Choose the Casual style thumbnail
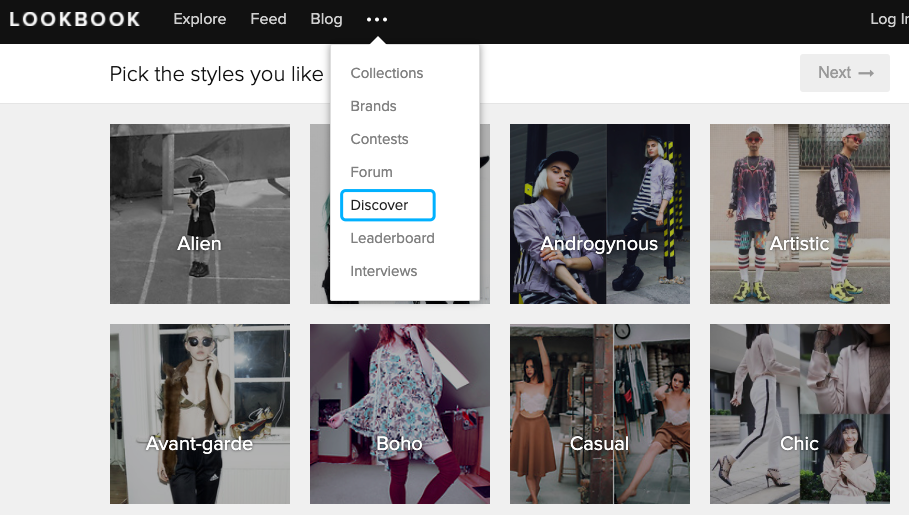The height and width of the screenshot is (515, 909). (600, 414)
